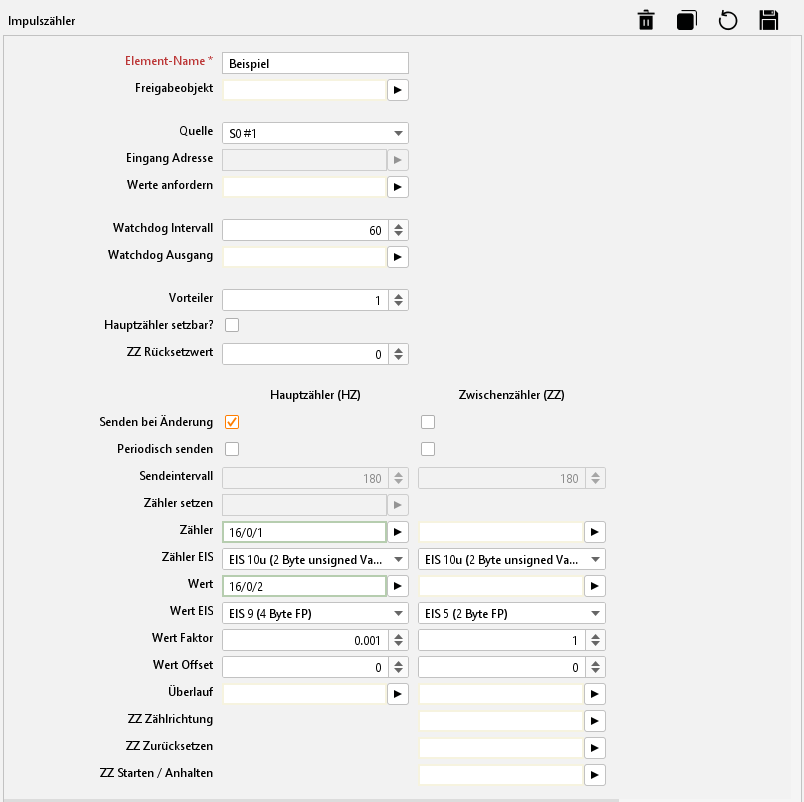
Task: Click the Element-Name field containing Beispiel
Action: (x=315, y=63)
